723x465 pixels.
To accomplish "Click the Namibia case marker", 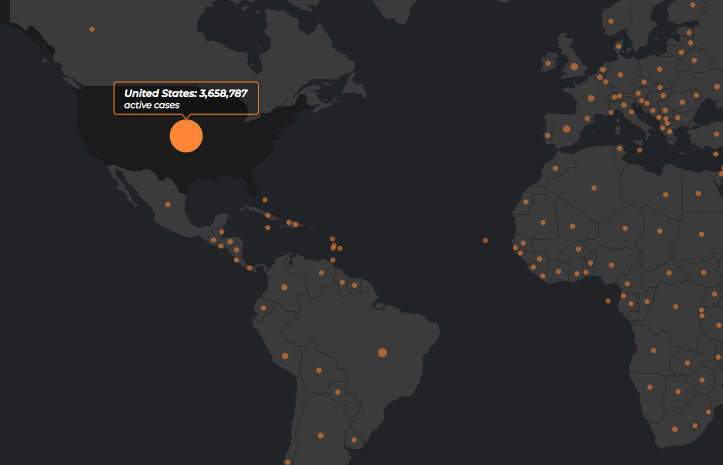I will click(x=650, y=388).
